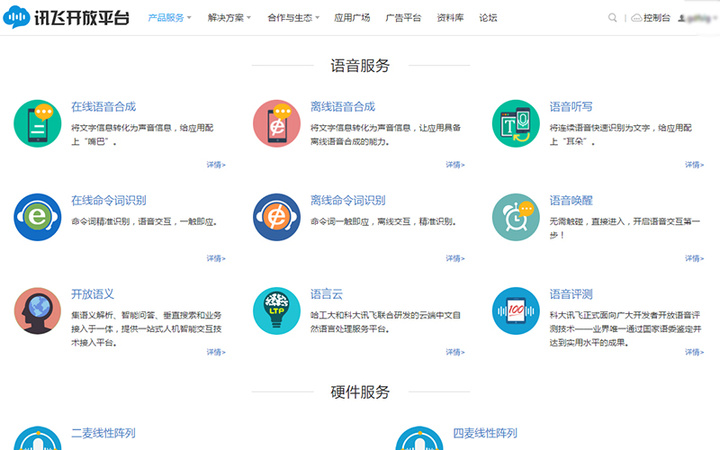The height and width of the screenshot is (450, 720).
Task: Open the 控制台 console link
Action: click(x=651, y=18)
